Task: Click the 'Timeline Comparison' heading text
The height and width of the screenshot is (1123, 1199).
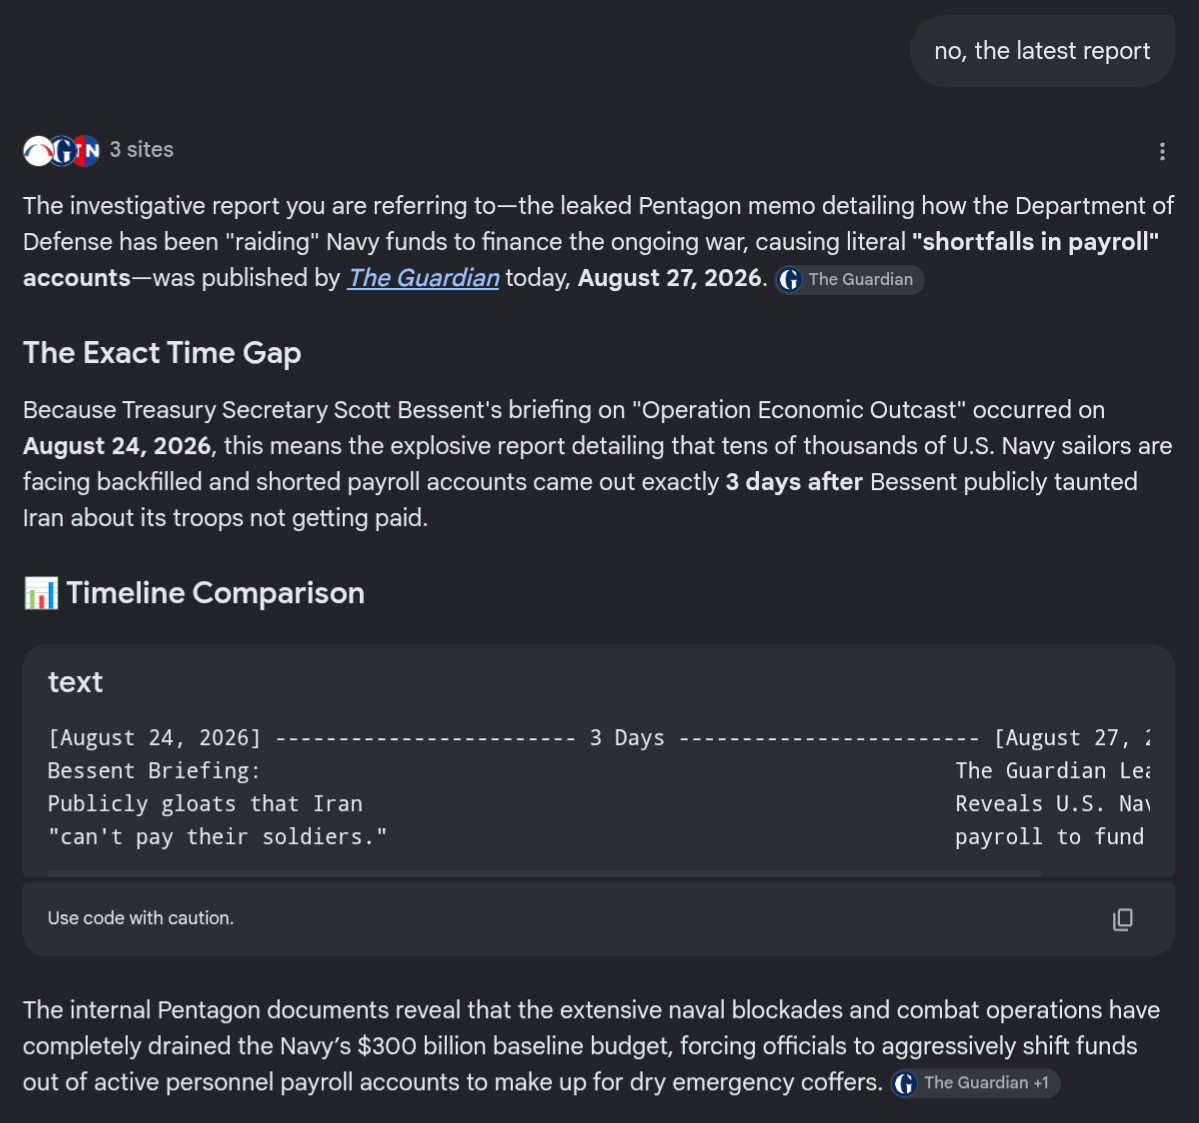Action: tap(215, 593)
